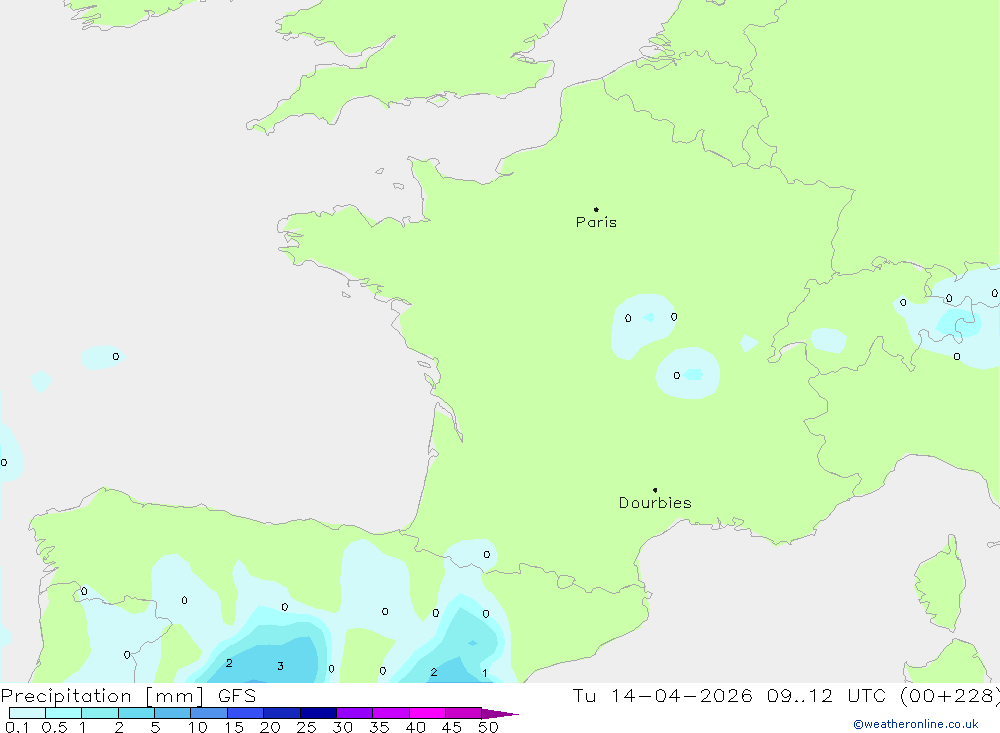
Task: Click the legend value 10
Action: point(198,727)
